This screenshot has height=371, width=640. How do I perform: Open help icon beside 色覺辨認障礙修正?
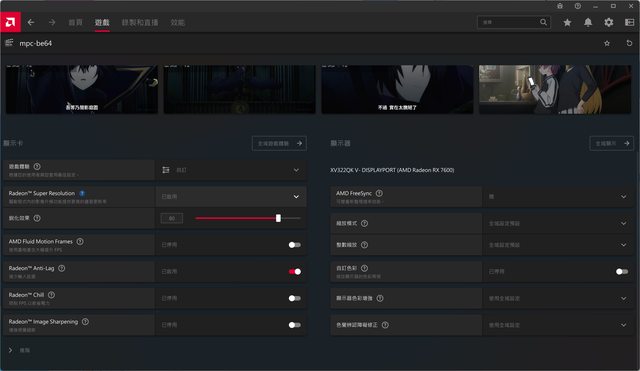pos(385,325)
